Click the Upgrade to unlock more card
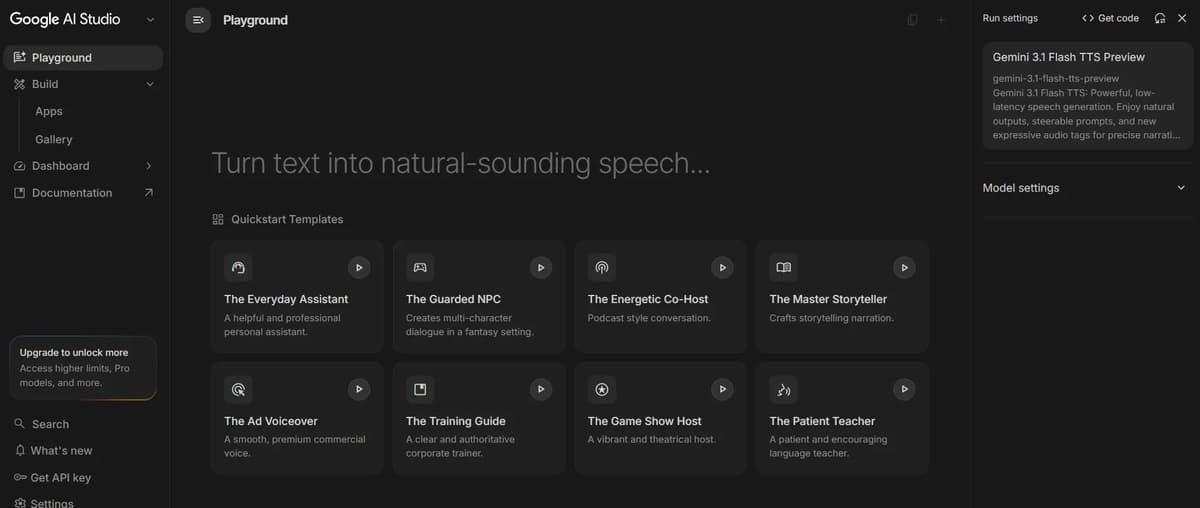The width and height of the screenshot is (1200, 508). pyautogui.click(x=82, y=368)
